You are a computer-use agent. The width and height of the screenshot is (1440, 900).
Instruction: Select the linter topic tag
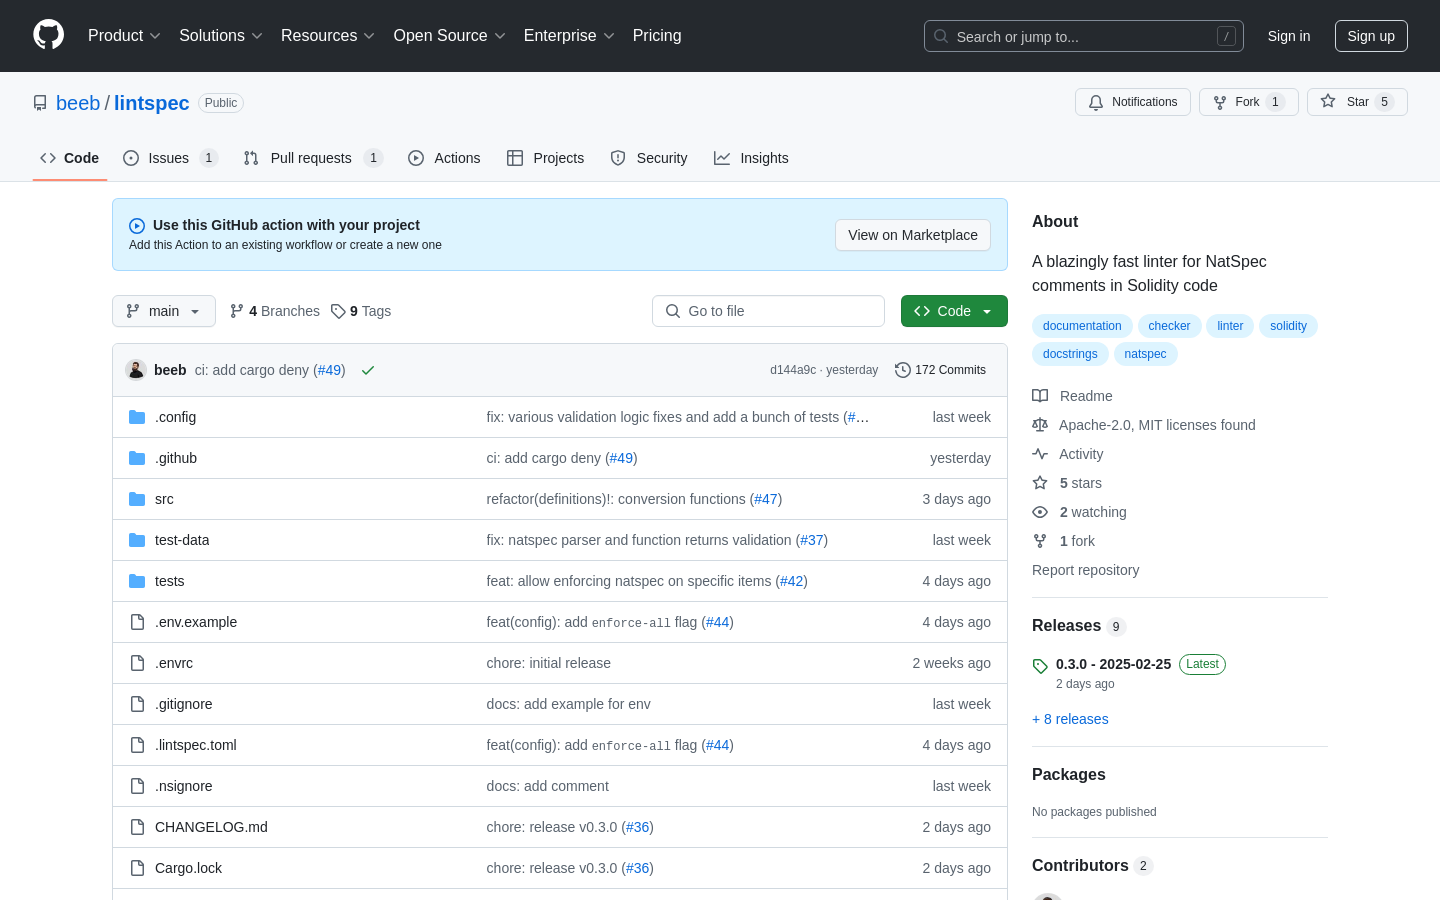[1230, 326]
